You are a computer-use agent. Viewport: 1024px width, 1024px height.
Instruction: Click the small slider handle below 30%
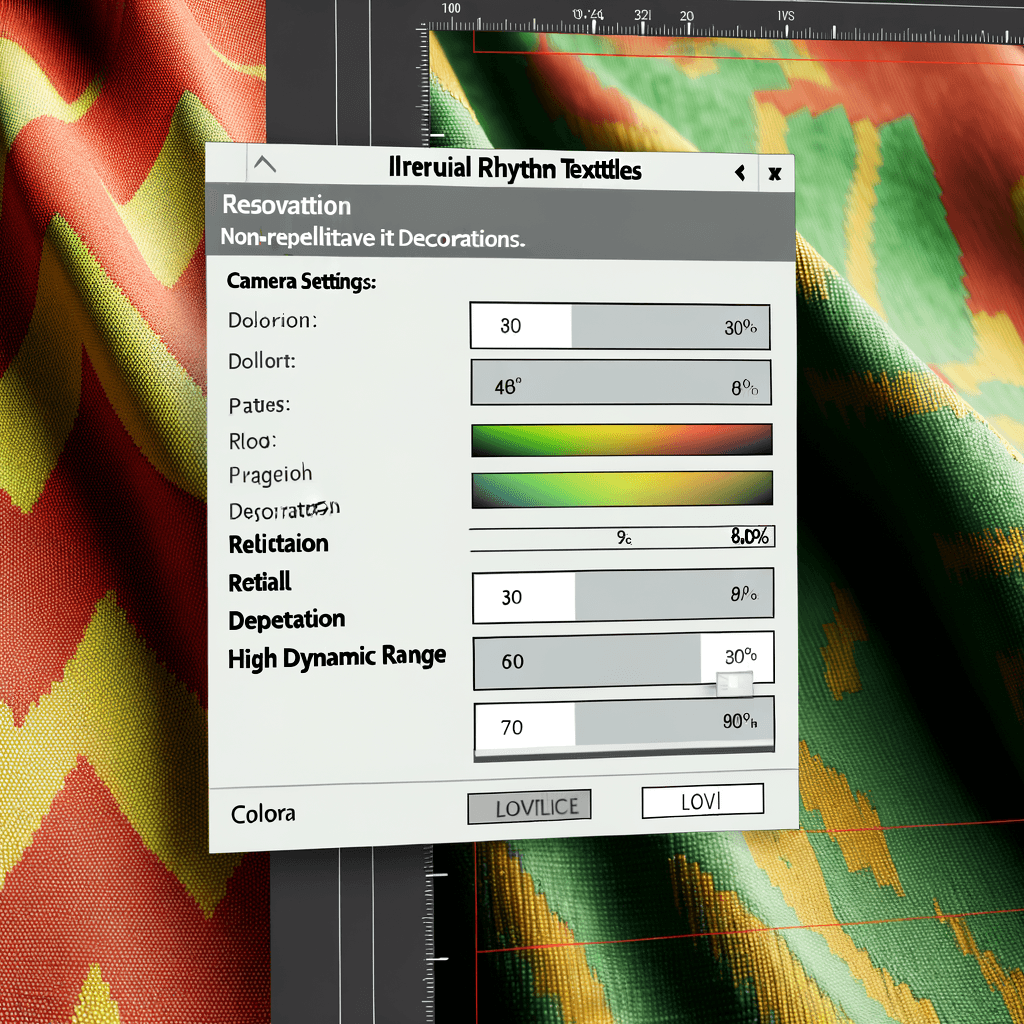734,684
